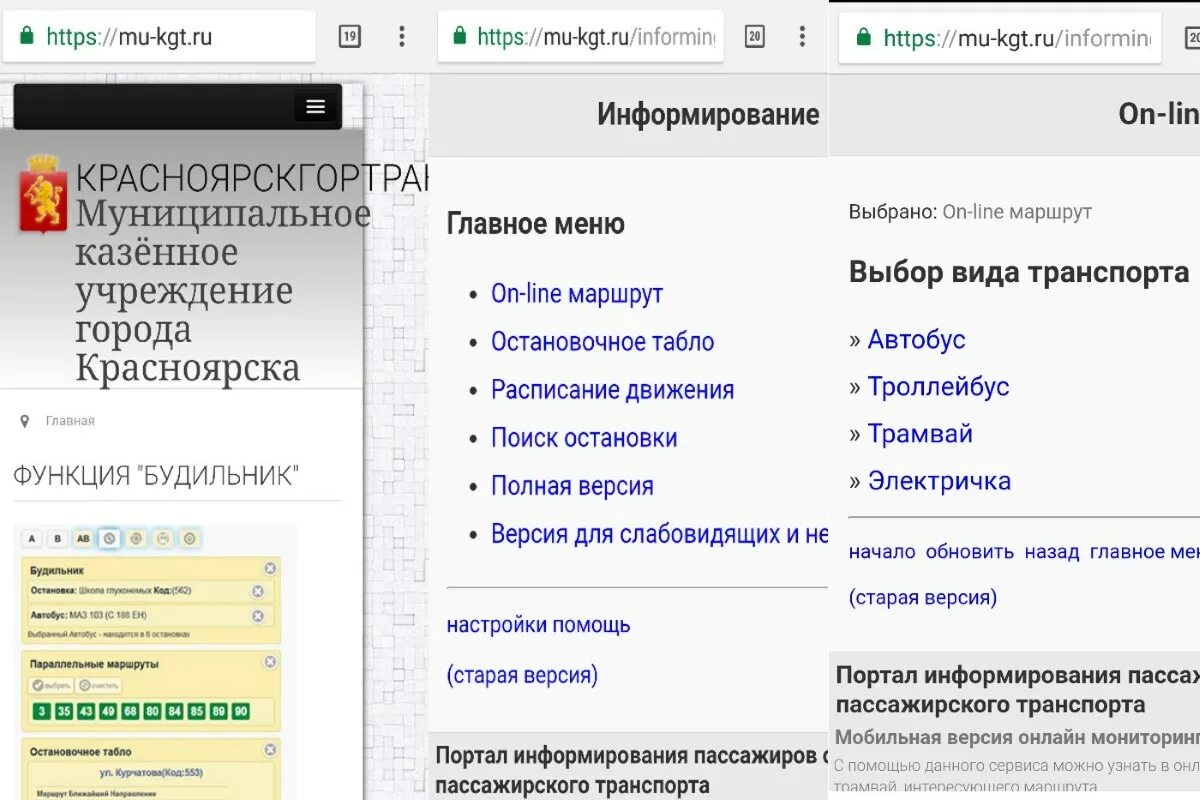Select Автобус as transport type
Screen dimensions: 1200x800
[915, 340]
